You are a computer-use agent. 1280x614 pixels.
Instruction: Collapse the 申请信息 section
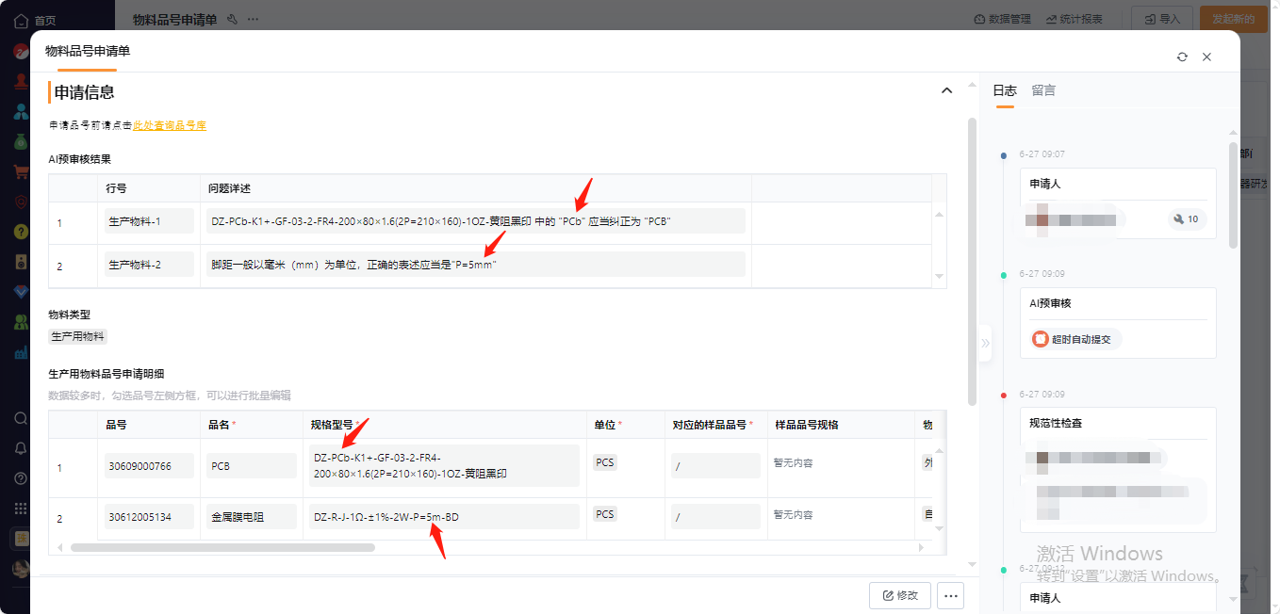[947, 91]
